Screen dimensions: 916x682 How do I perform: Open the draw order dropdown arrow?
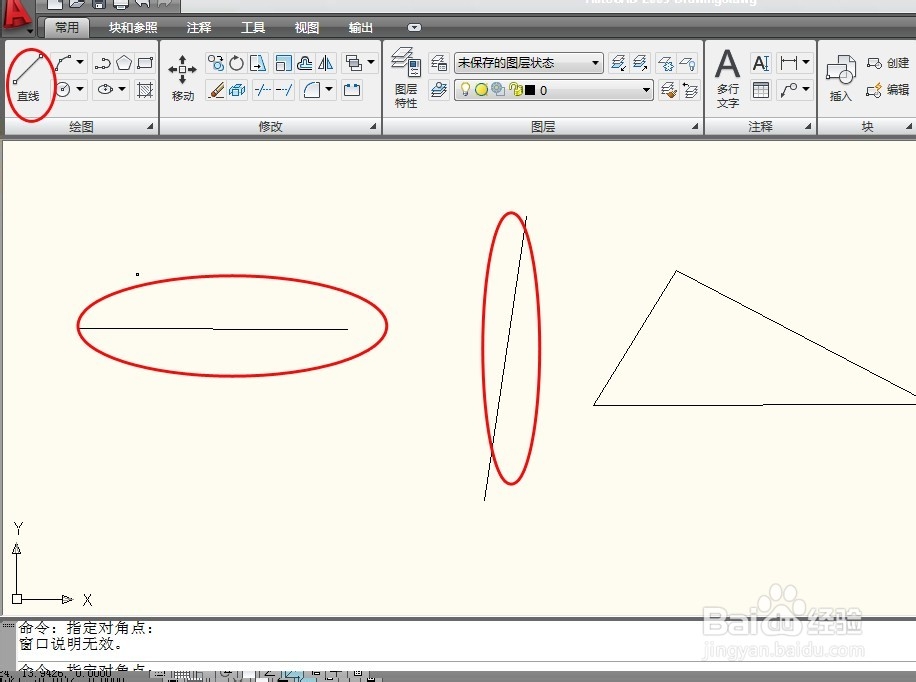click(x=371, y=62)
